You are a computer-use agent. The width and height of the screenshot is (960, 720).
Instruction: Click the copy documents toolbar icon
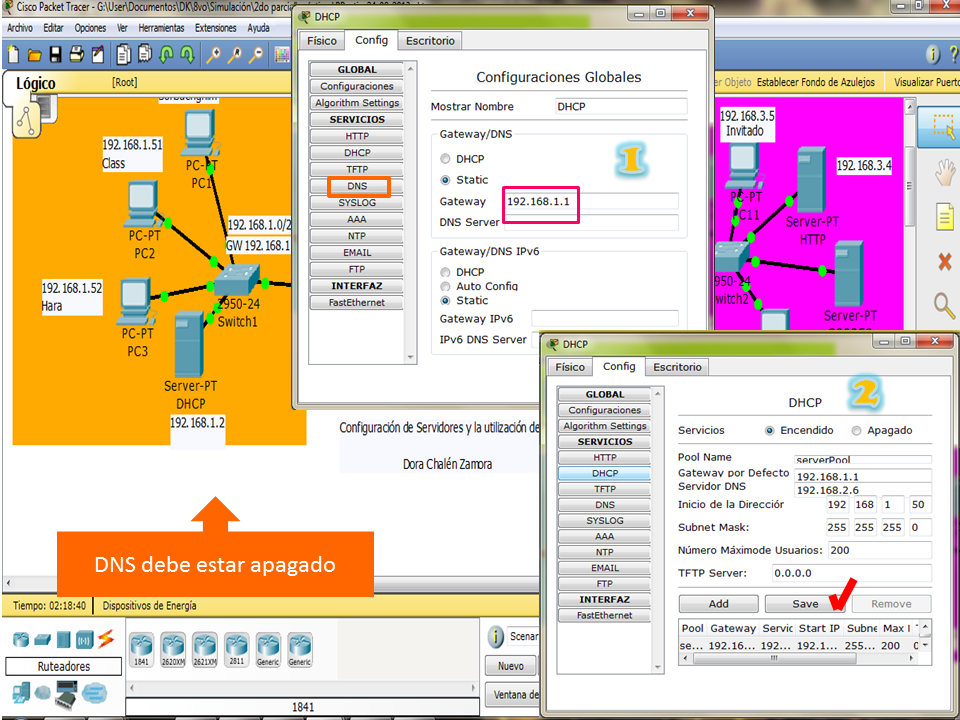(x=124, y=54)
